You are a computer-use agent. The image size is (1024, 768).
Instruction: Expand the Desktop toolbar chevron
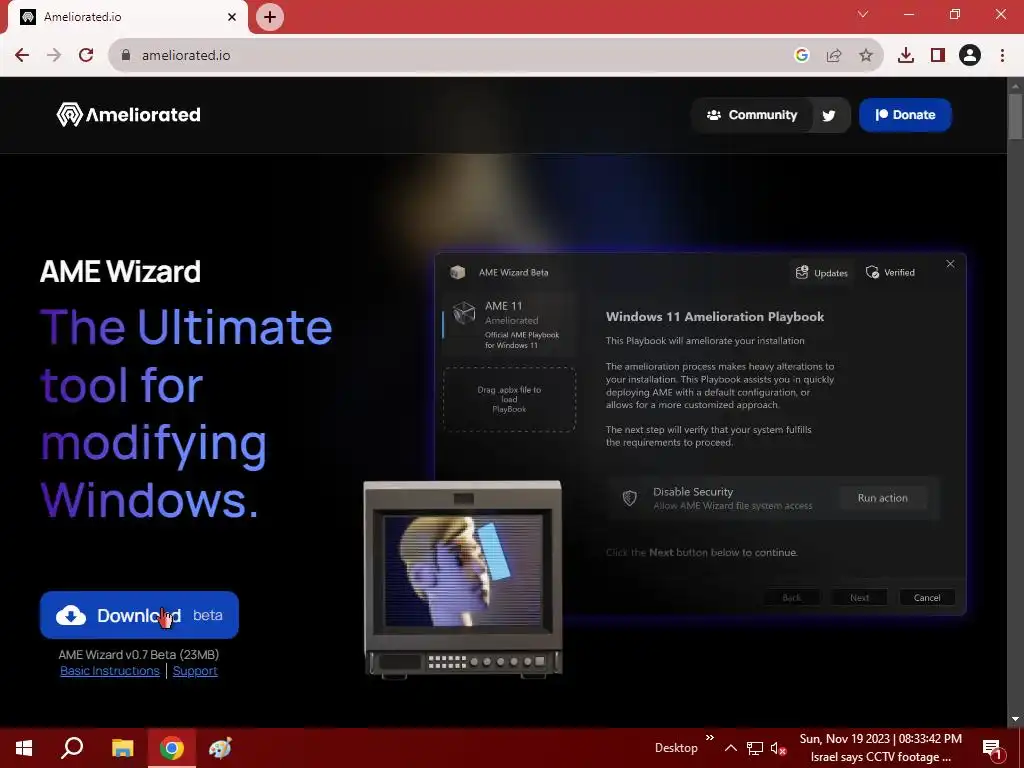[x=710, y=738]
